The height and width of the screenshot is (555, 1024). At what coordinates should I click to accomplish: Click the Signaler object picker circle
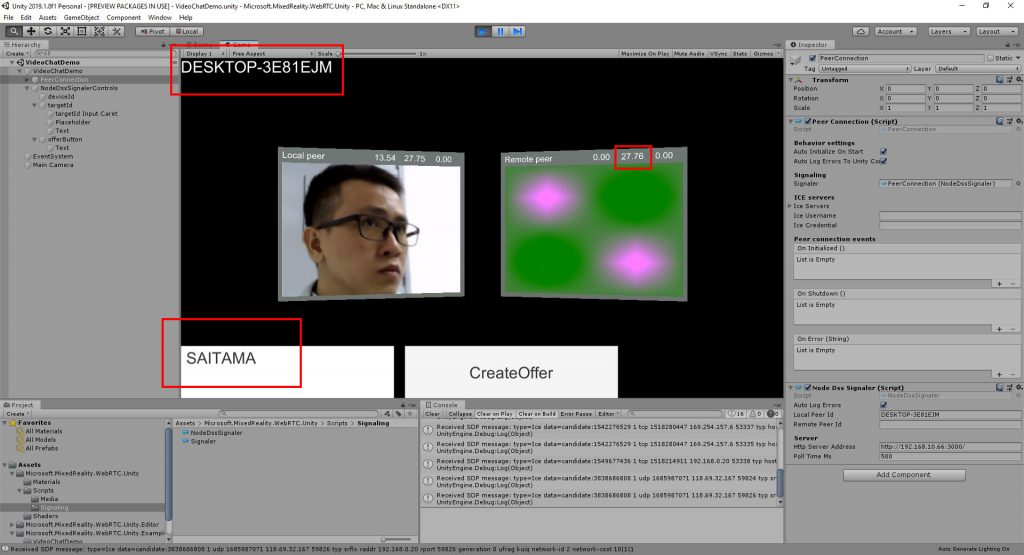1017,183
